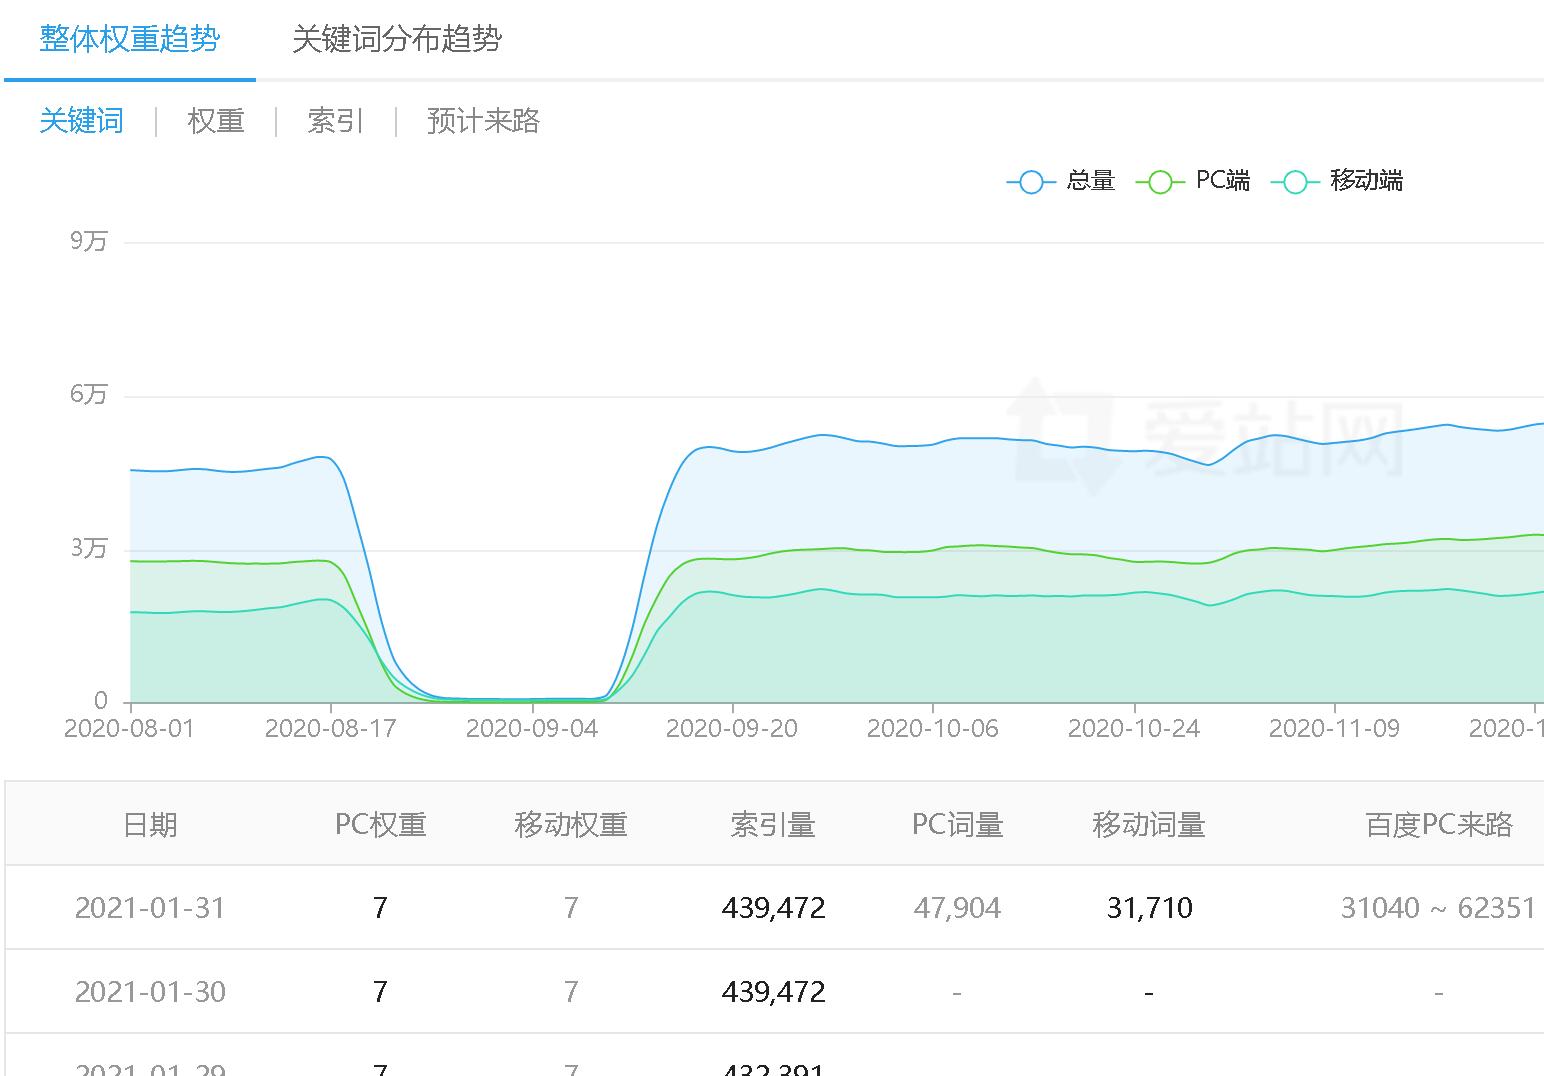Select the 预计来路 sub-tab
The height and width of the screenshot is (1076, 1544).
(x=483, y=121)
